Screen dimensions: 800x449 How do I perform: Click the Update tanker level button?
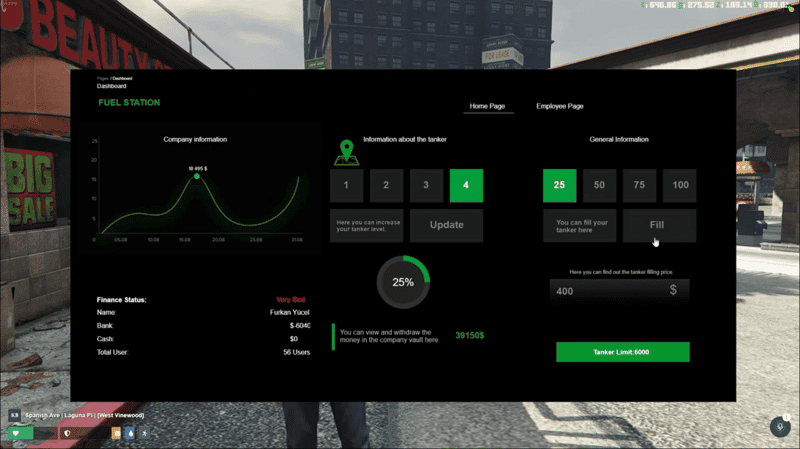(446, 225)
